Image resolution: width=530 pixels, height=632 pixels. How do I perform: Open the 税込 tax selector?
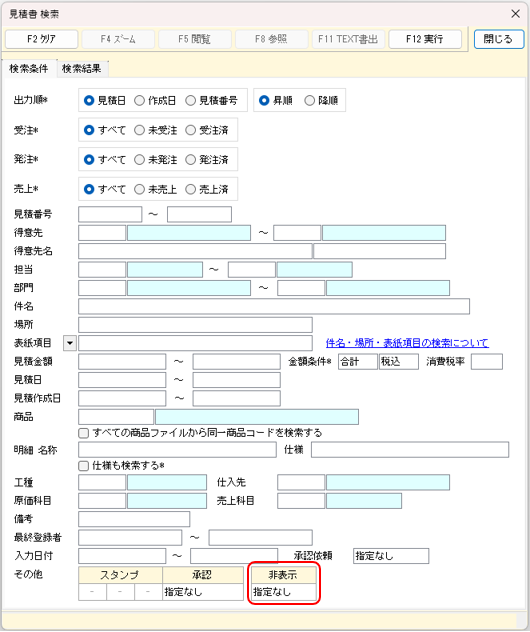tap(399, 362)
